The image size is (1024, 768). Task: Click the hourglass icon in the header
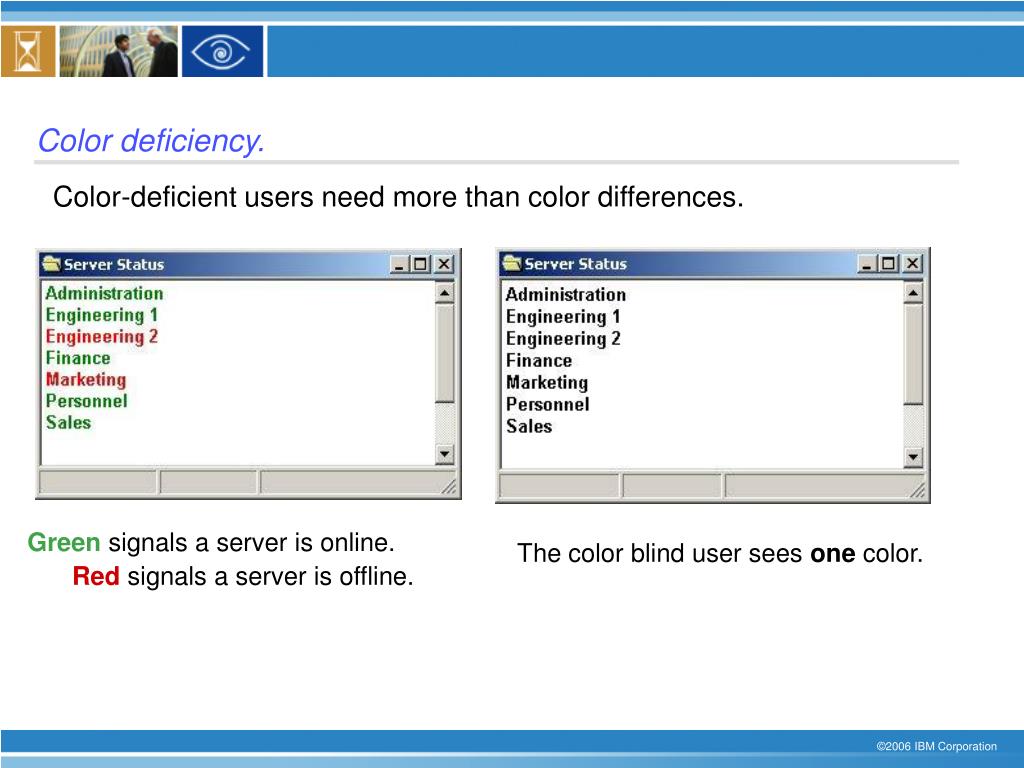[x=28, y=52]
